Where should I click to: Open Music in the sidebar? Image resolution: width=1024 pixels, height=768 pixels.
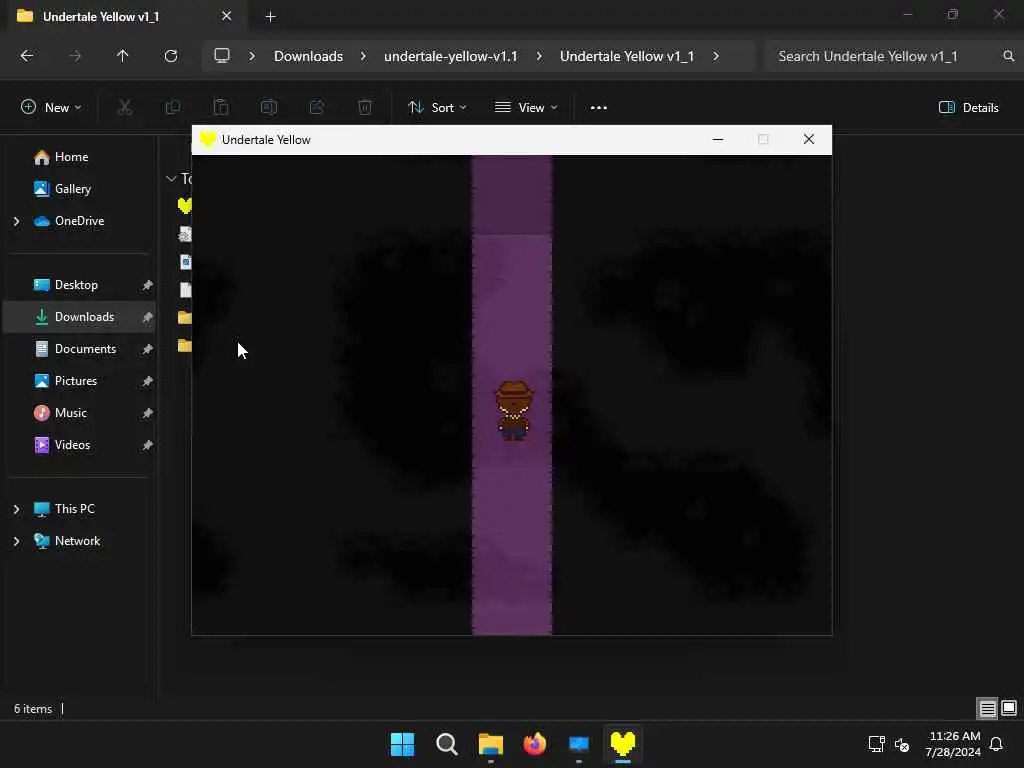pos(71,413)
